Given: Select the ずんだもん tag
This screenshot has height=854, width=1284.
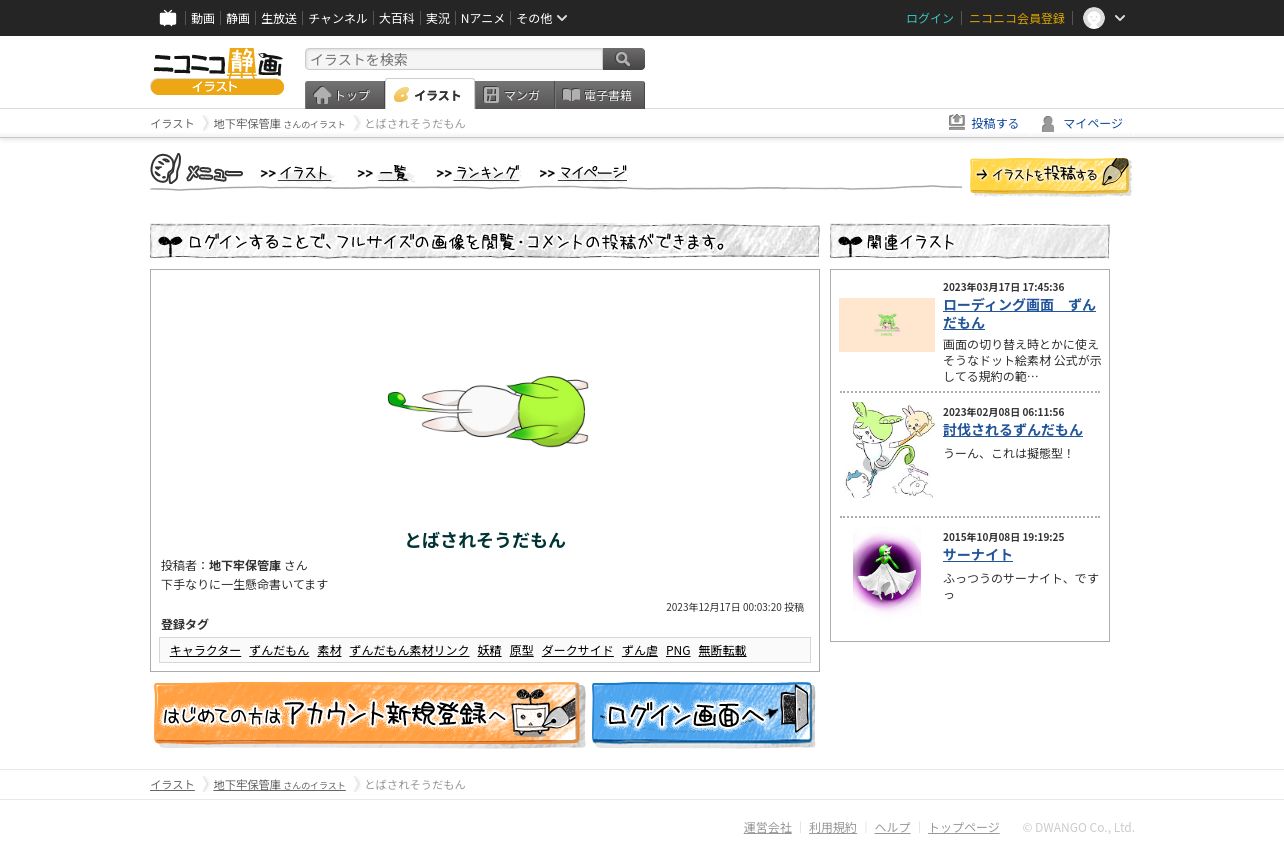Looking at the screenshot, I should point(279,650).
